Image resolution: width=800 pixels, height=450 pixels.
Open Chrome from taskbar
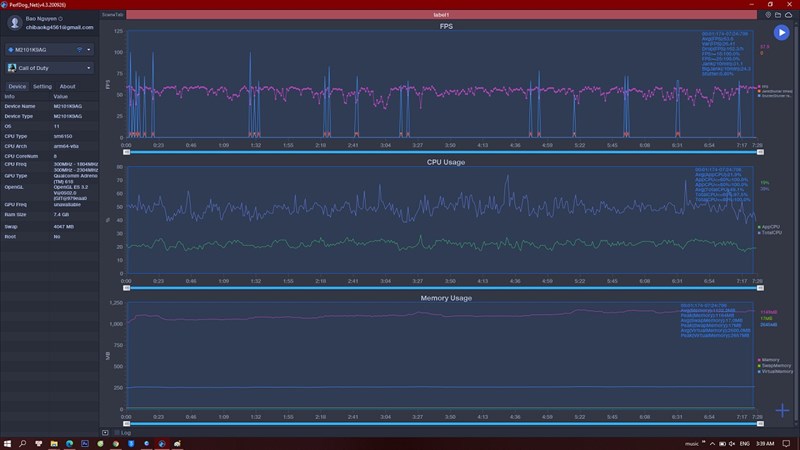click(x=116, y=443)
